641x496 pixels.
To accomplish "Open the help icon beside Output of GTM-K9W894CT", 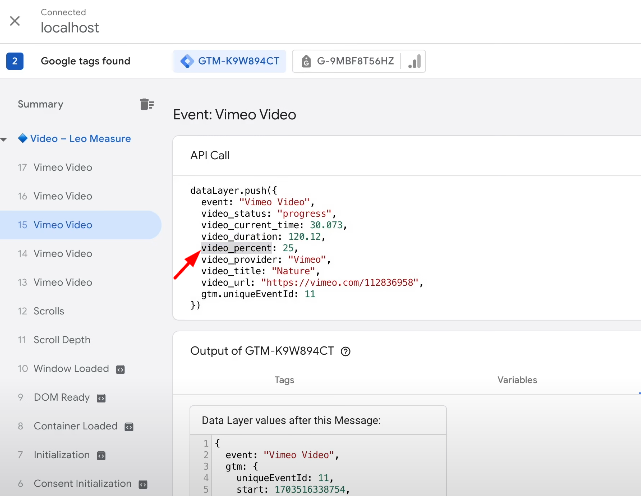I will click(345, 351).
